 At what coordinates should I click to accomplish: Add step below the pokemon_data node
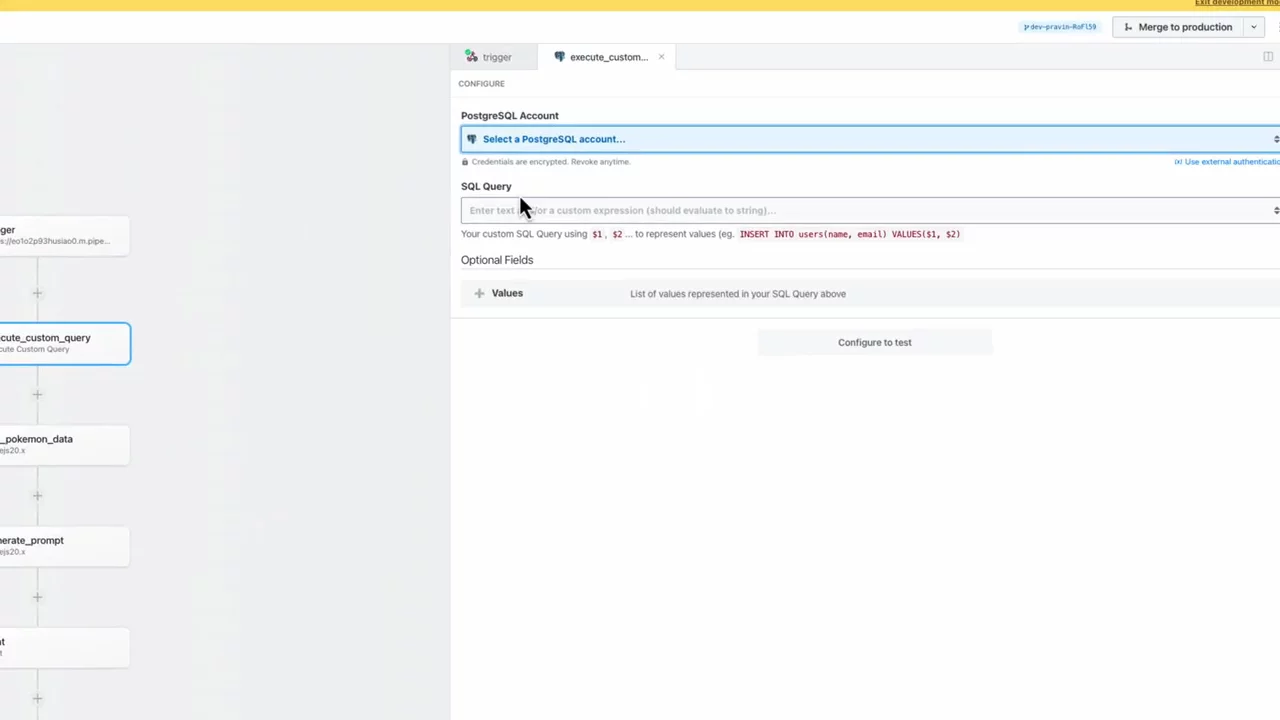point(37,496)
